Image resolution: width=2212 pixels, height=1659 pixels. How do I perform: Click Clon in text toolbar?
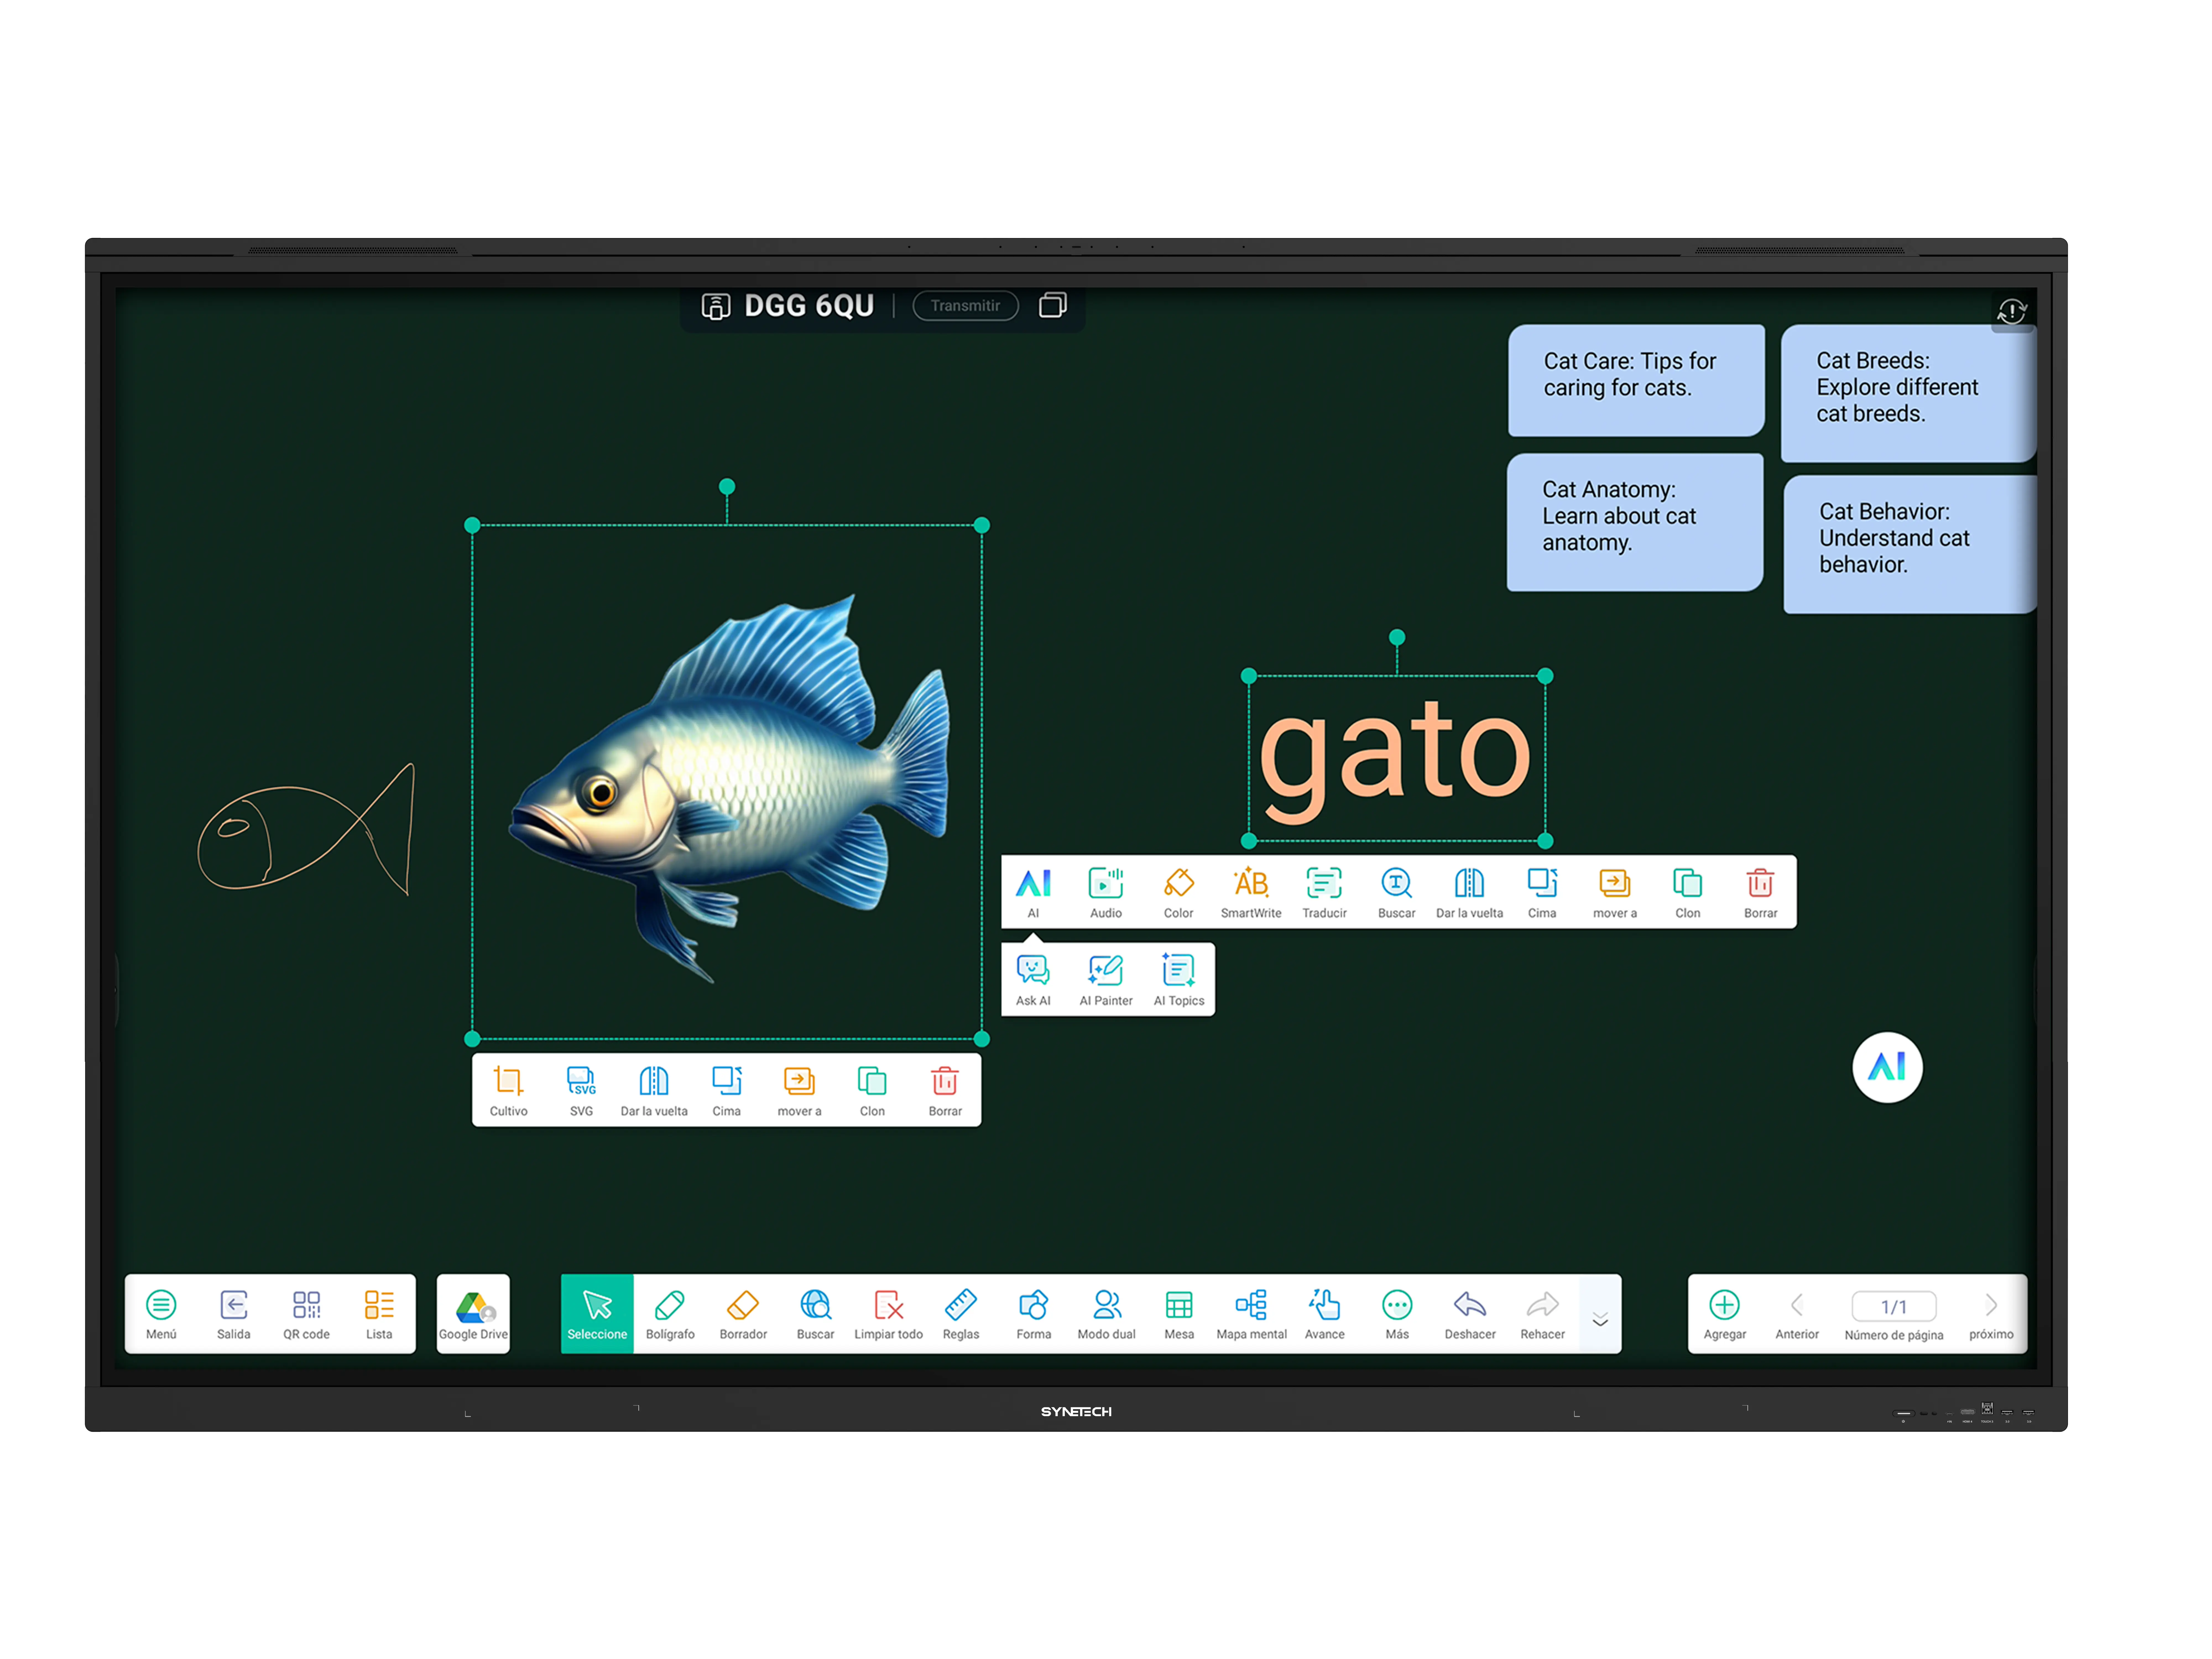pyautogui.click(x=1688, y=892)
